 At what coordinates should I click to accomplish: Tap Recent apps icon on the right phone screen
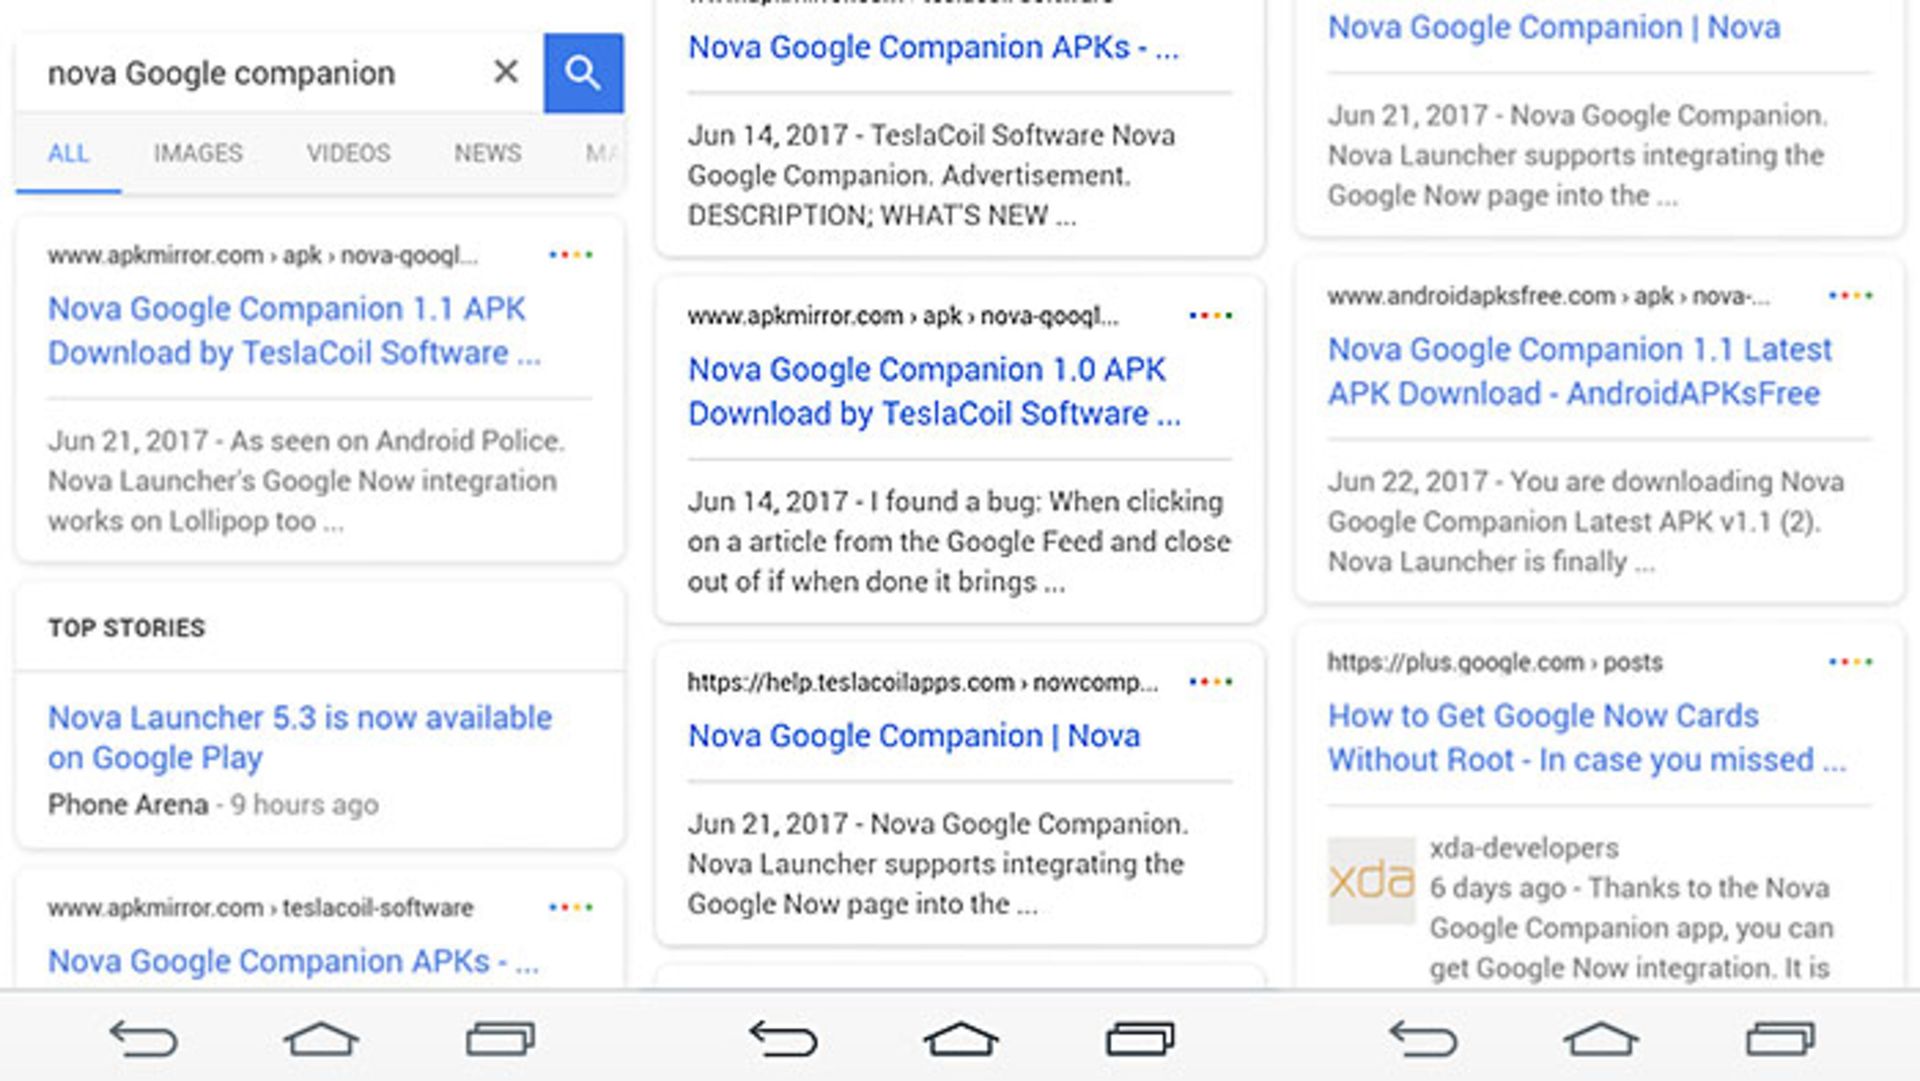1780,1039
